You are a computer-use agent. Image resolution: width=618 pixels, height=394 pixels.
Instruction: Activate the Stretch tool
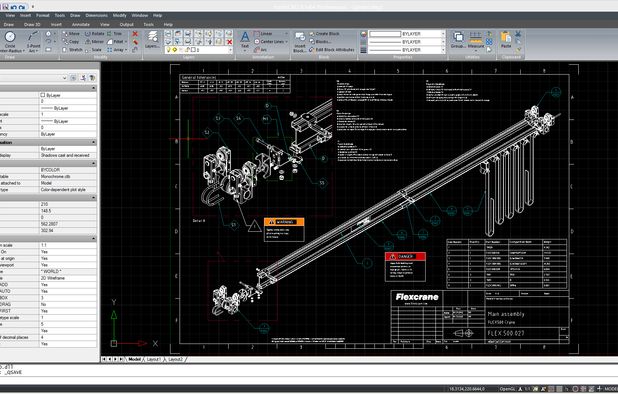73,50
